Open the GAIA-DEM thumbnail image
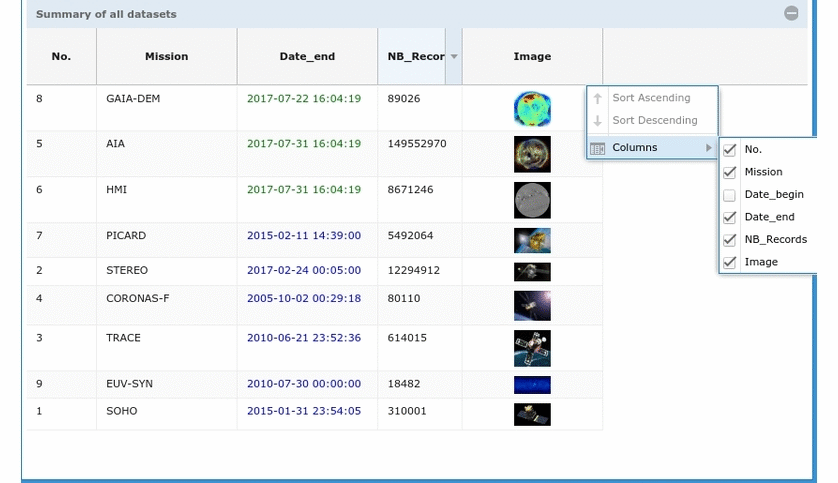 532,109
